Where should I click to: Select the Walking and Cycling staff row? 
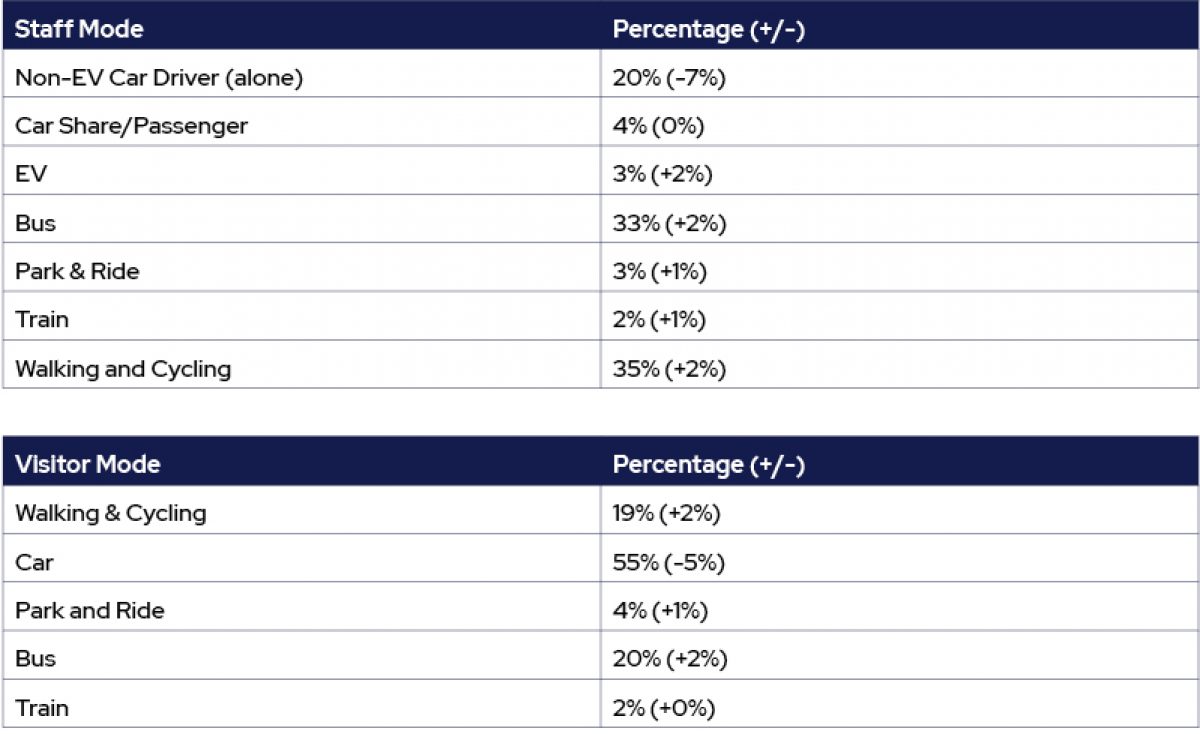click(600, 369)
